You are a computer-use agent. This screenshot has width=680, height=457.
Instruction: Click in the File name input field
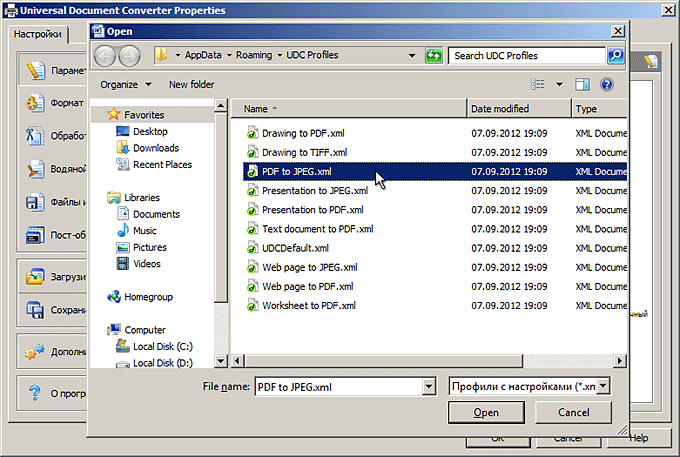(339, 387)
